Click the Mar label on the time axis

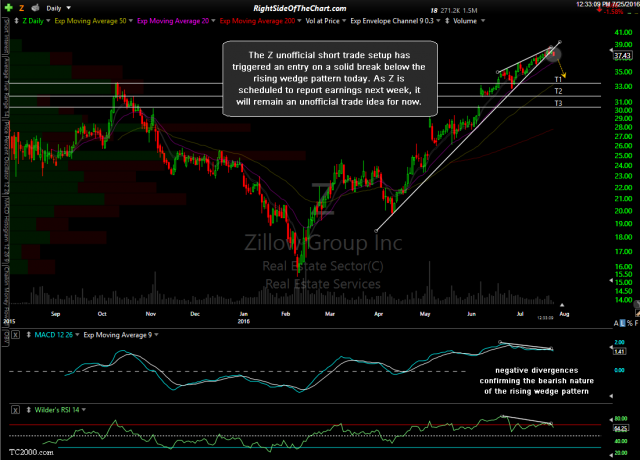coord(330,314)
